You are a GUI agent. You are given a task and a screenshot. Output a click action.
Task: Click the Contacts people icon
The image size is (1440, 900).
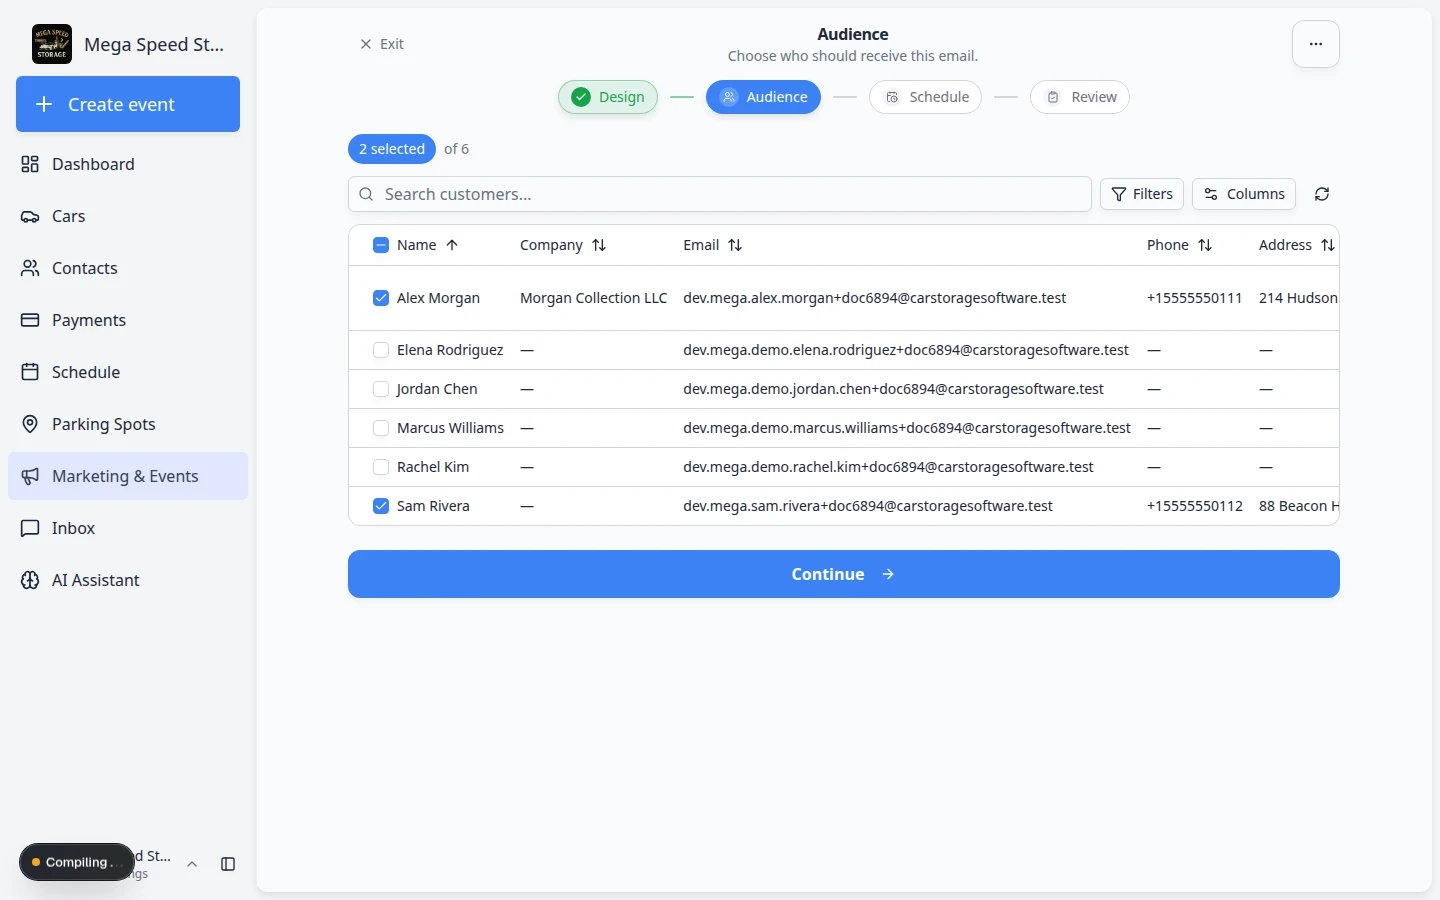30,268
